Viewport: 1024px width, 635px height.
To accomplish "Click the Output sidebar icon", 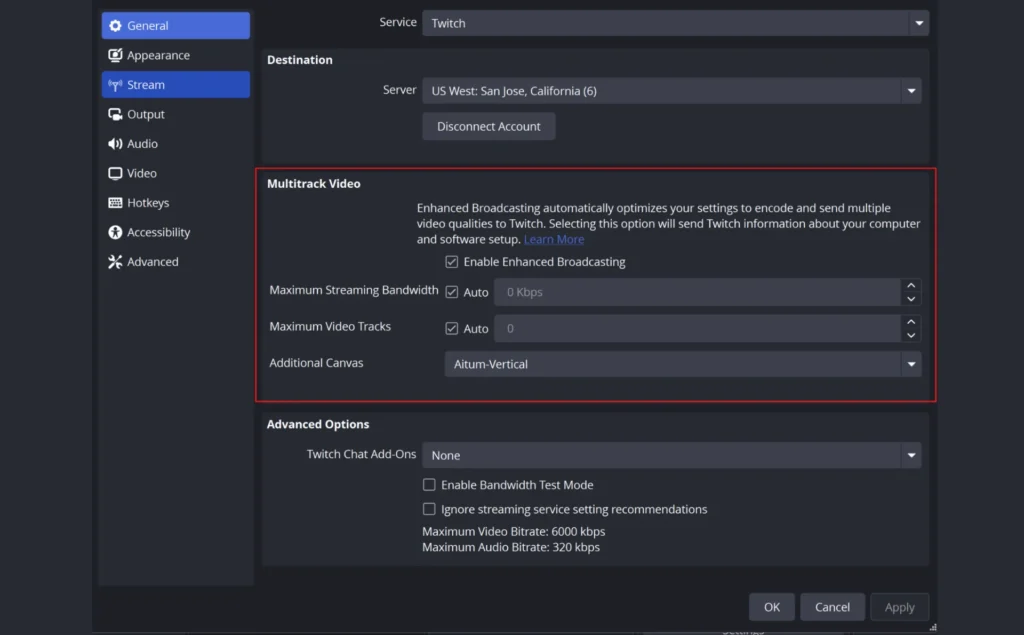I will click(115, 114).
